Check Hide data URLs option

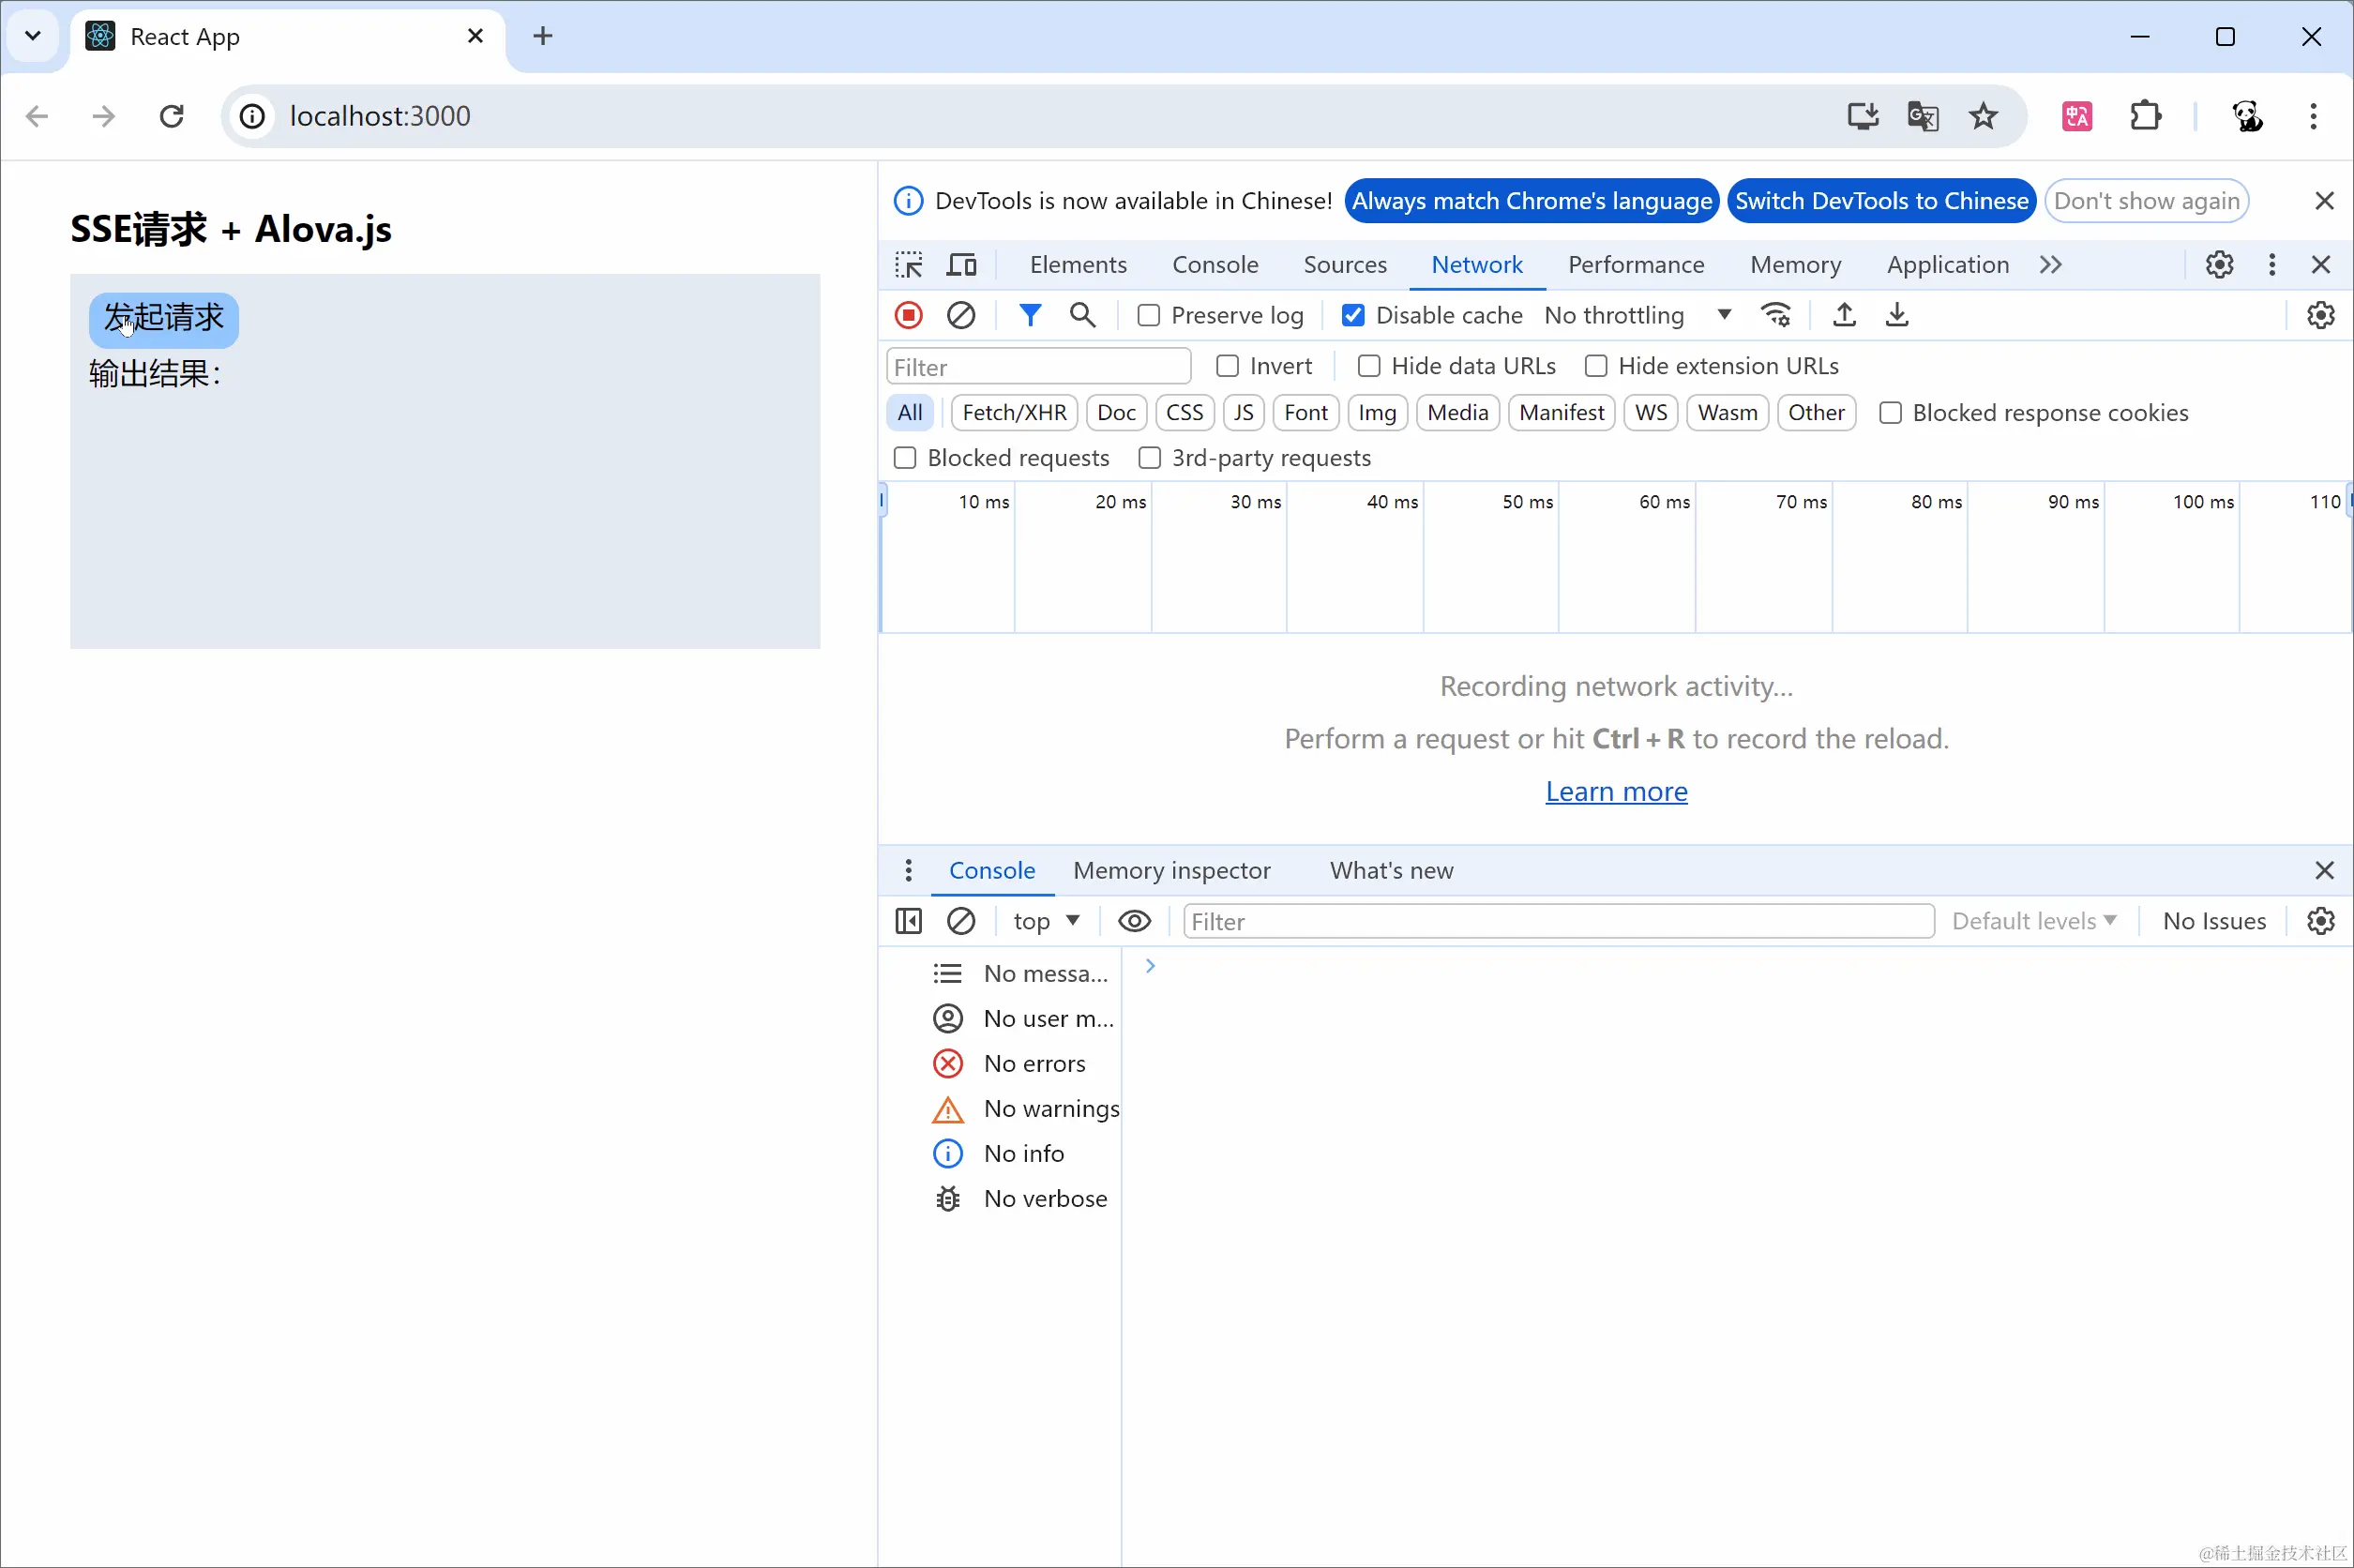click(1369, 366)
